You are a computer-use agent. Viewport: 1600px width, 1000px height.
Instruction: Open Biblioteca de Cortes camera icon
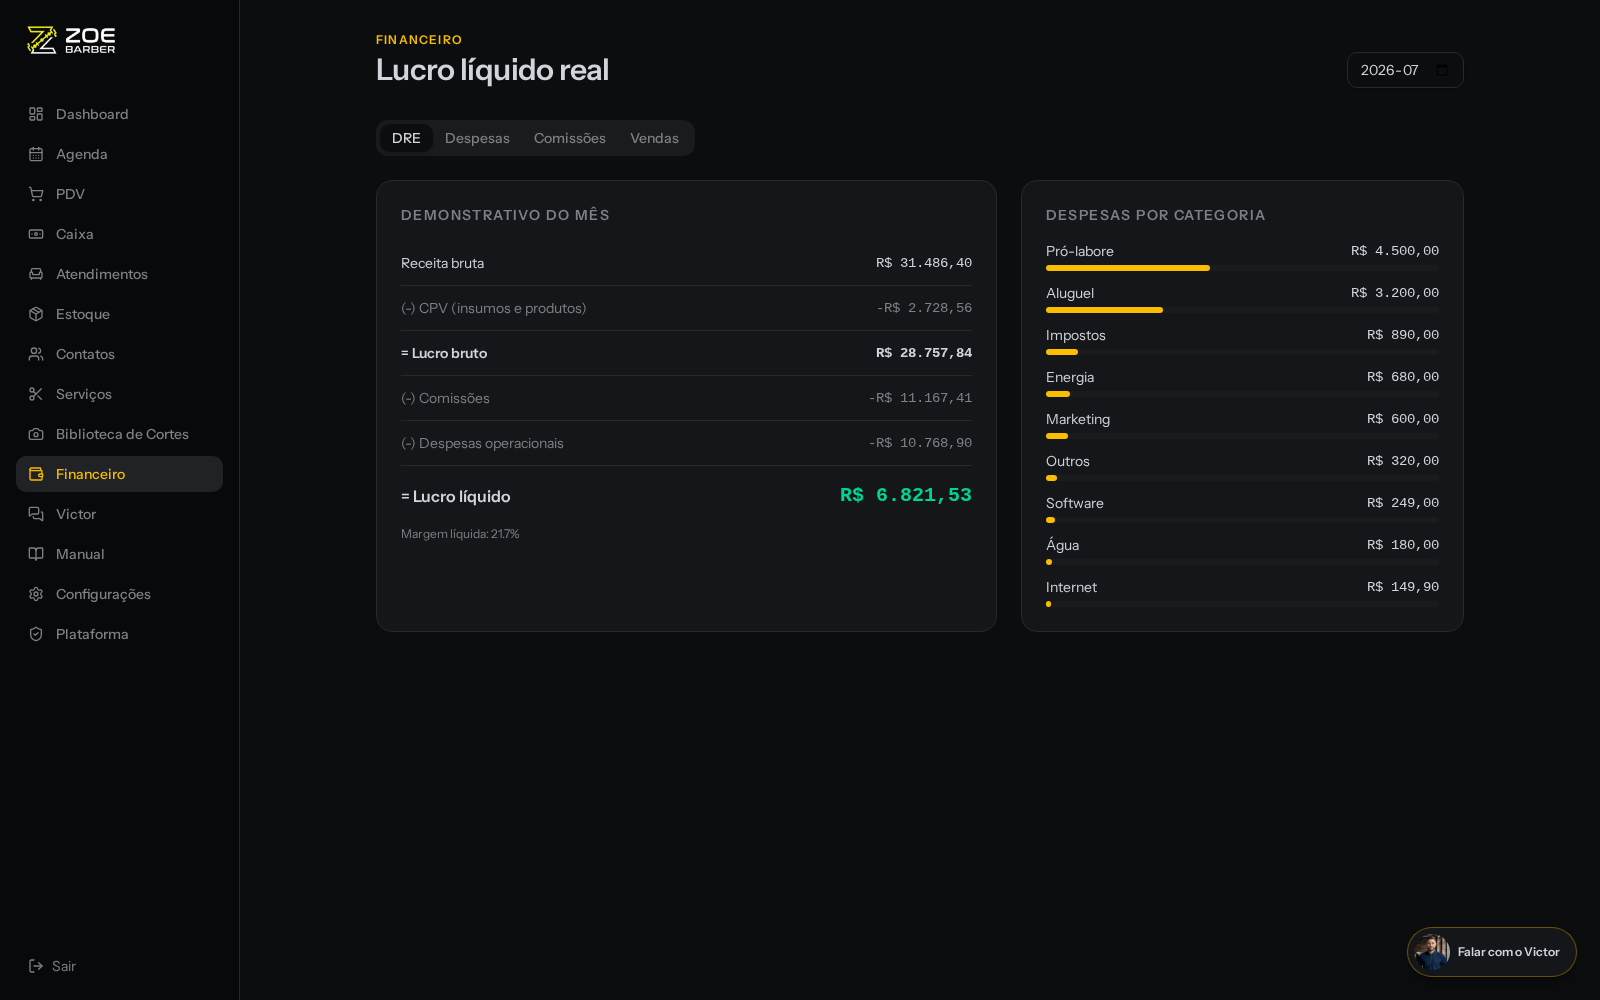[36, 434]
